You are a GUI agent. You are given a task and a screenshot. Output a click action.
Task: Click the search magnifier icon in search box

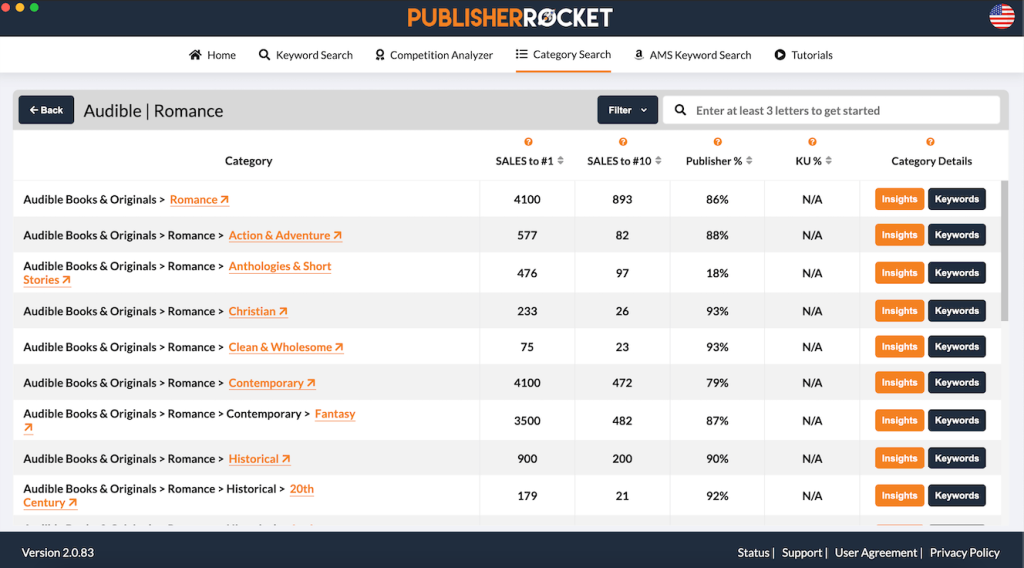click(x=680, y=110)
